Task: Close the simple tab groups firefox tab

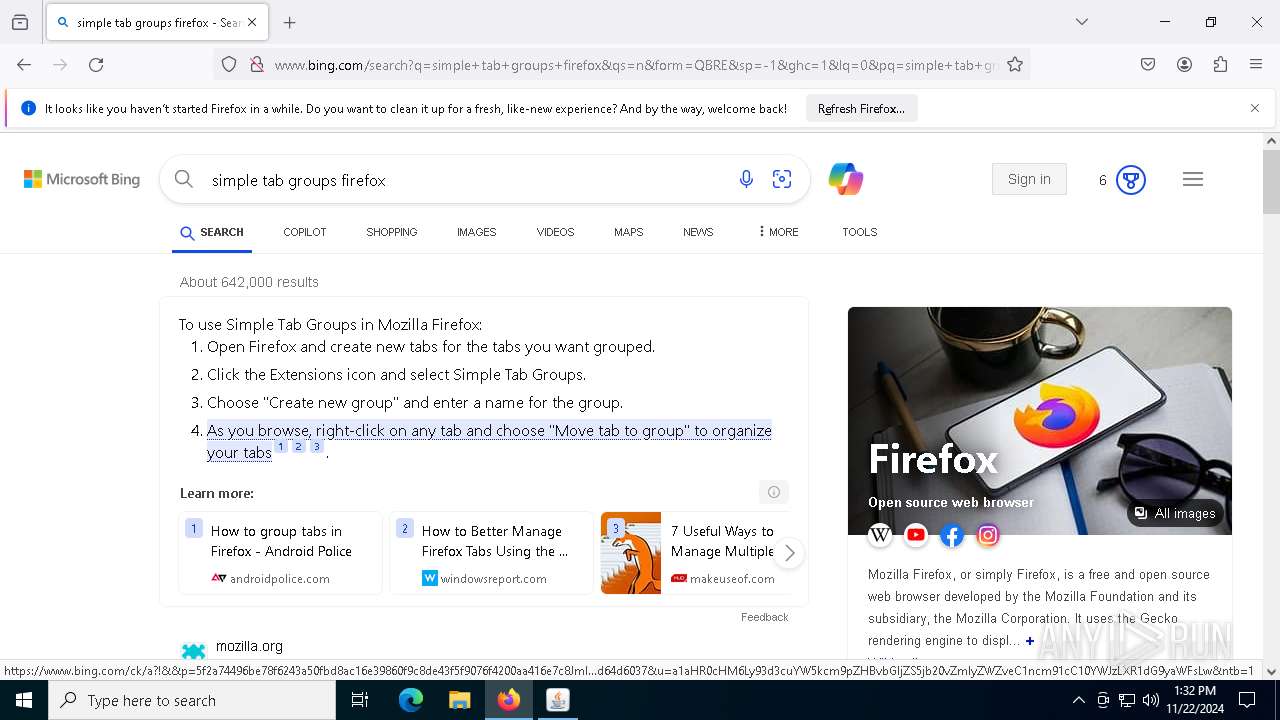Action: tap(252, 22)
